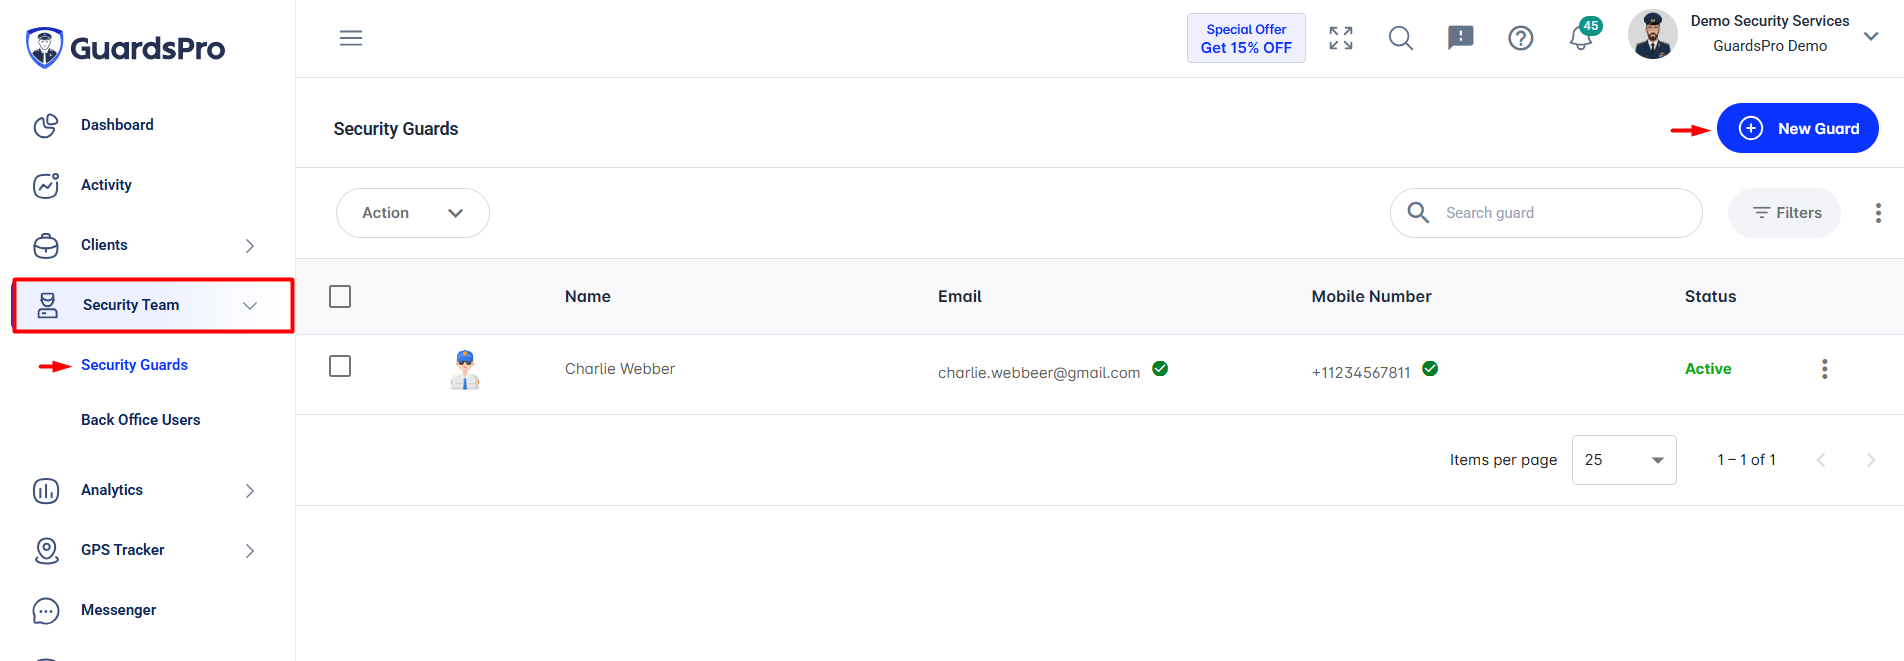Click the Security Guards page heading

pos(396,129)
